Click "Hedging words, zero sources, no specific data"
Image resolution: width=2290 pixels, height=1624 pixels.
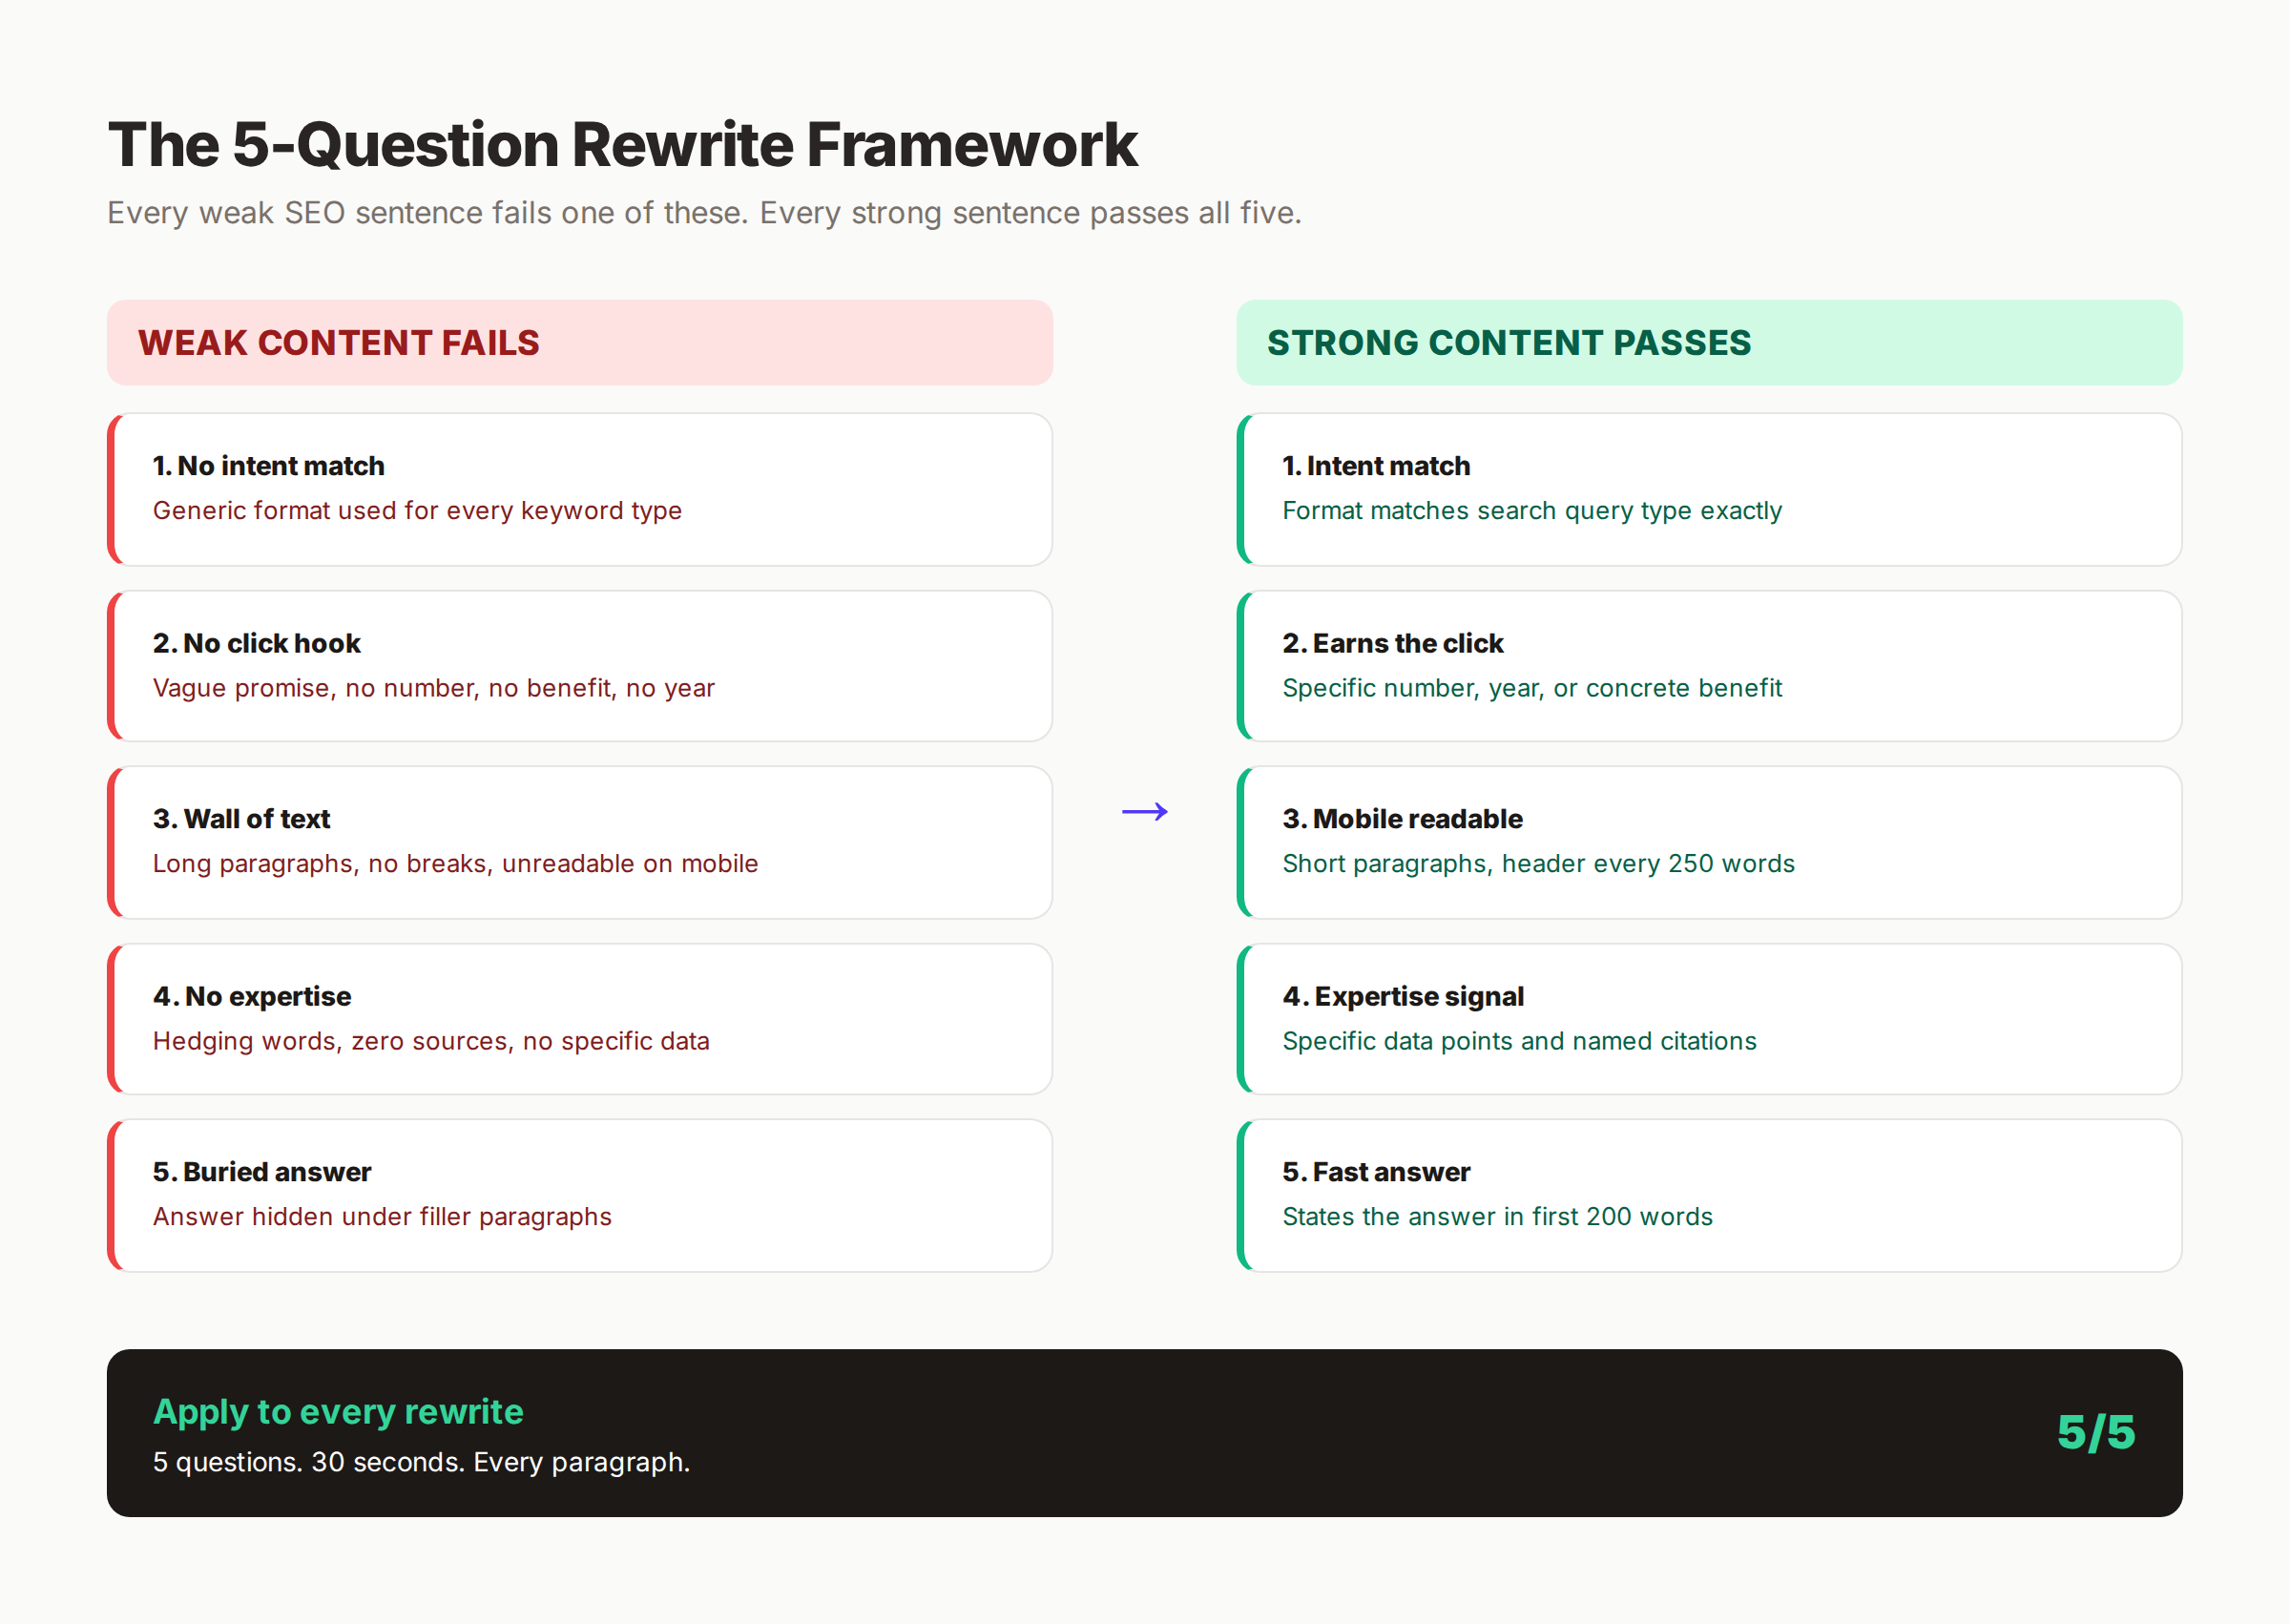(431, 1041)
